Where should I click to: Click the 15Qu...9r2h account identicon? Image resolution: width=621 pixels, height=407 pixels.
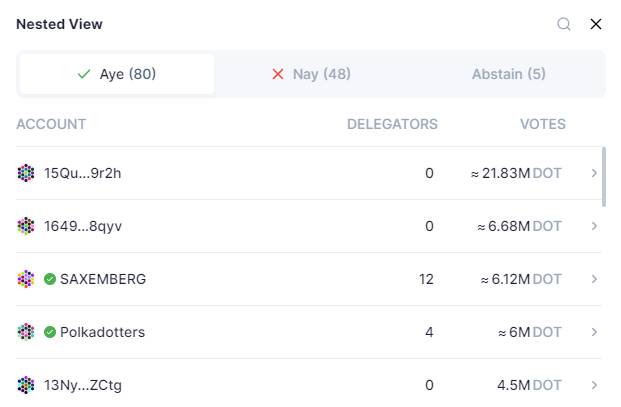pyautogui.click(x=26, y=173)
